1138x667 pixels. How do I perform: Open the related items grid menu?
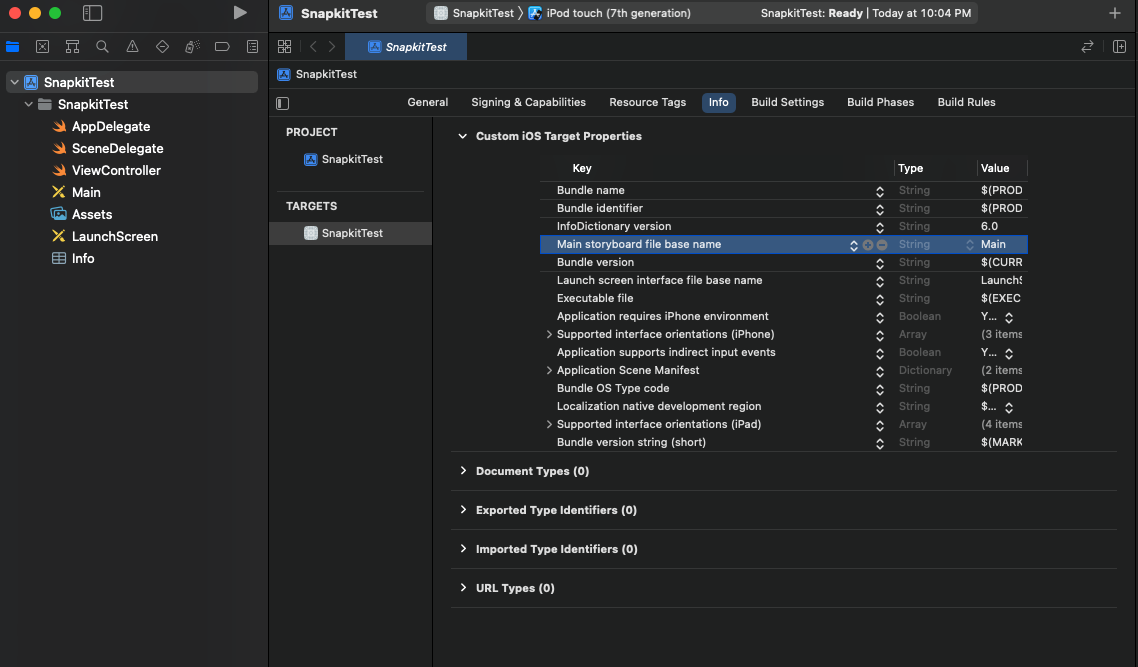click(284, 46)
